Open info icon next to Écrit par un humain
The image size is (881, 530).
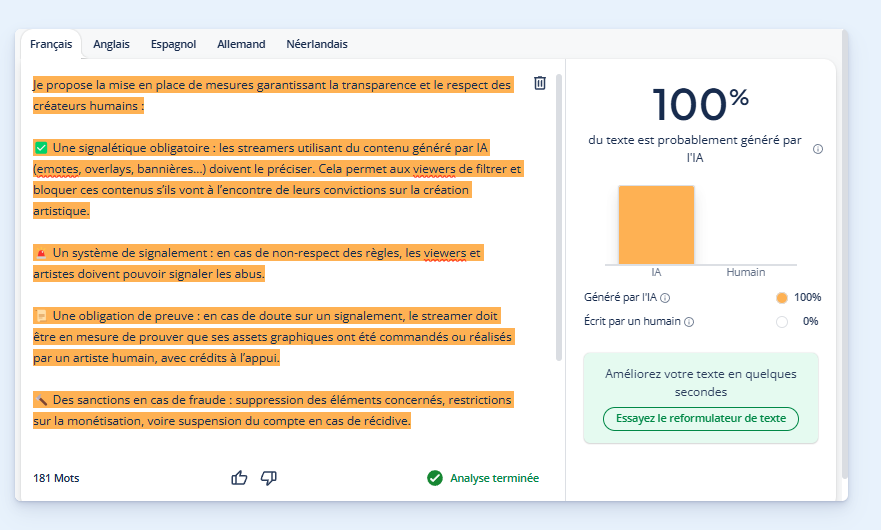[x=689, y=322]
